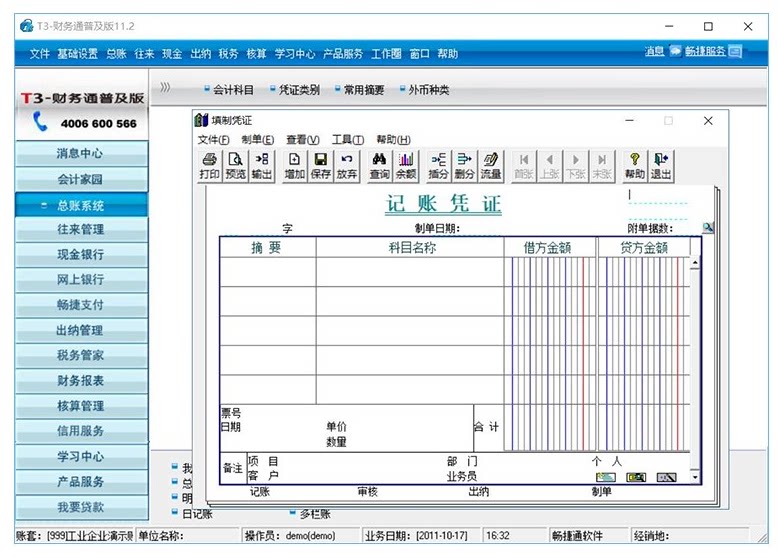Open 税务管家 in the sidebar
Image resolution: width=777 pixels, height=558 pixels.
pyautogui.click(x=81, y=355)
